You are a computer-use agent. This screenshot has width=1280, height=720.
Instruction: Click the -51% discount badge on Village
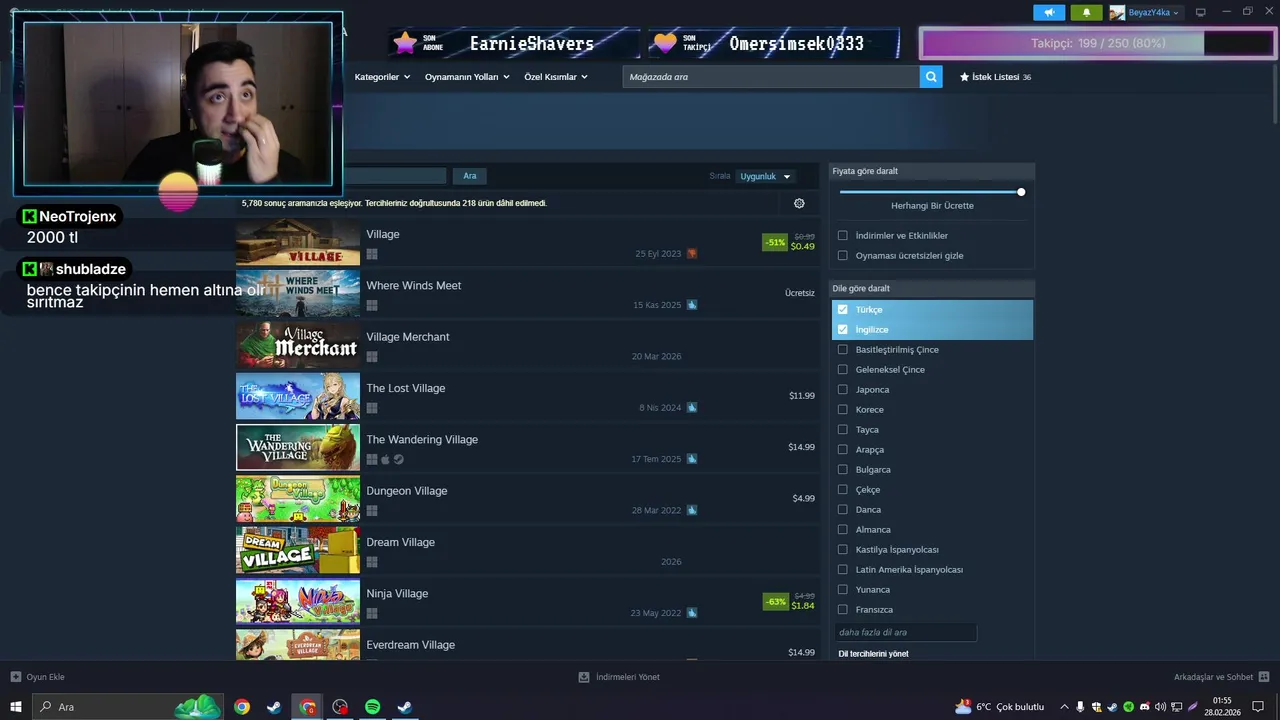pyautogui.click(x=775, y=242)
